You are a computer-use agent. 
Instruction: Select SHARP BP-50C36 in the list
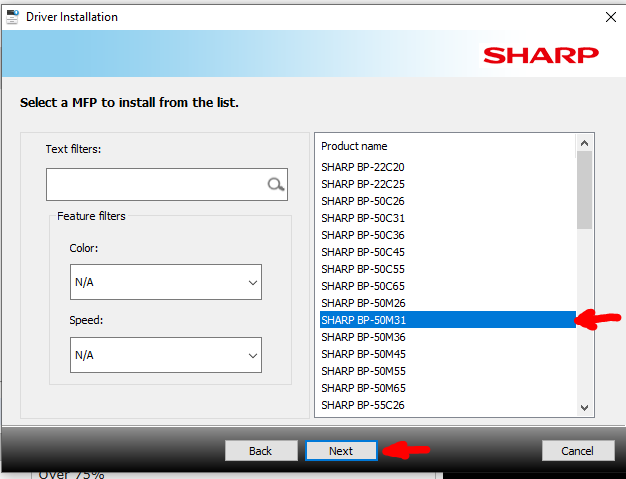[x=448, y=235]
